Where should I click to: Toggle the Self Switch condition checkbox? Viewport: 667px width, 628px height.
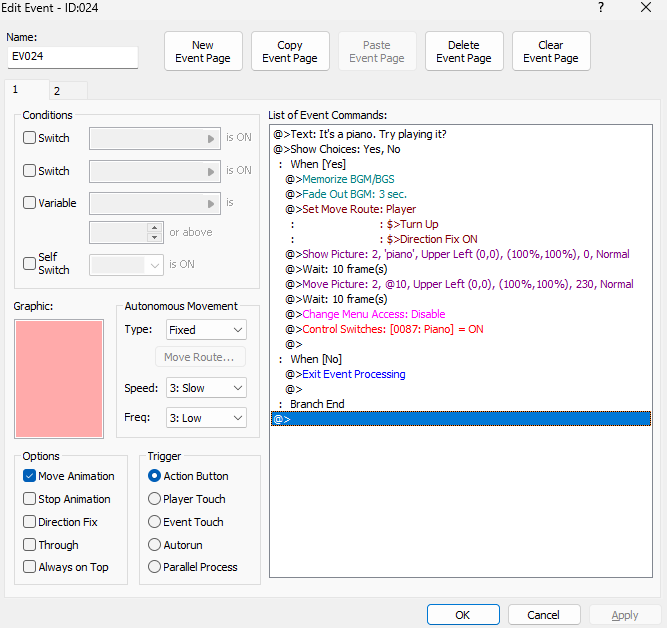(30, 264)
